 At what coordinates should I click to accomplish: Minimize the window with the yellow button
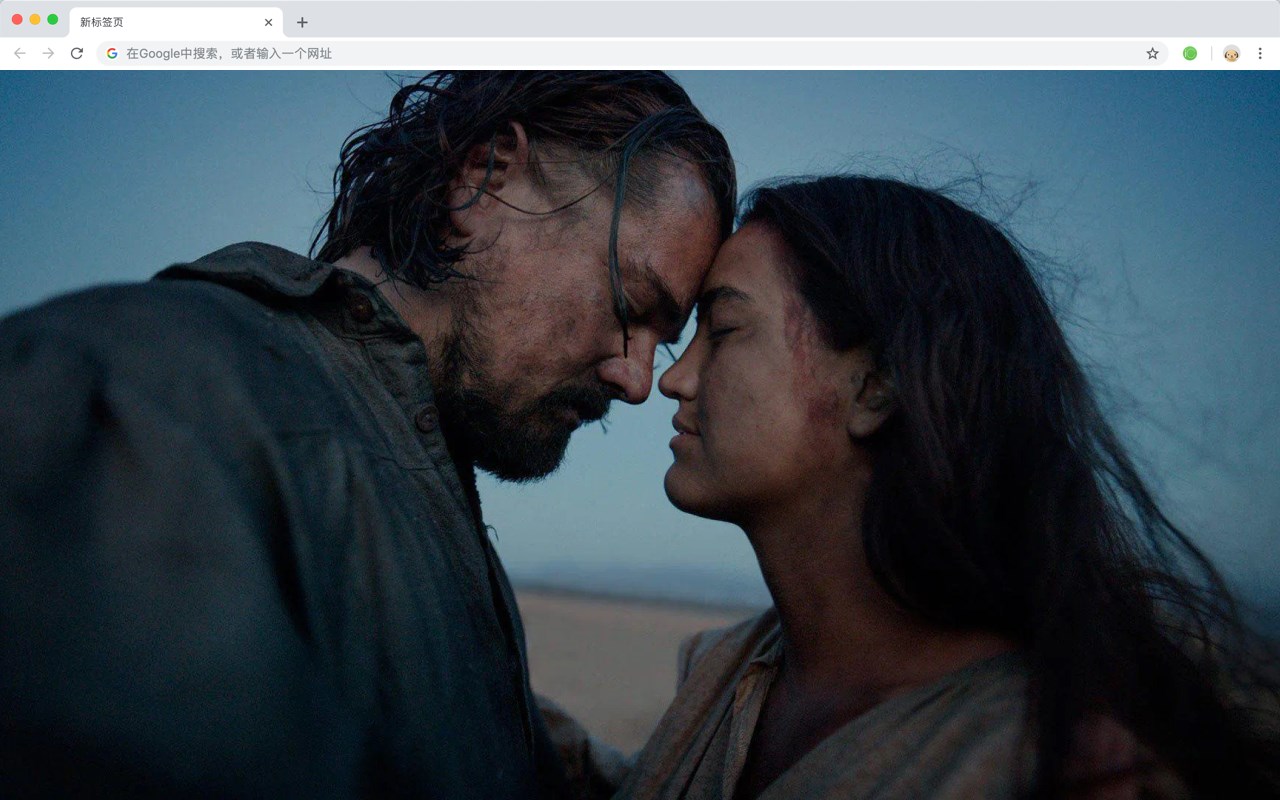tap(35, 19)
